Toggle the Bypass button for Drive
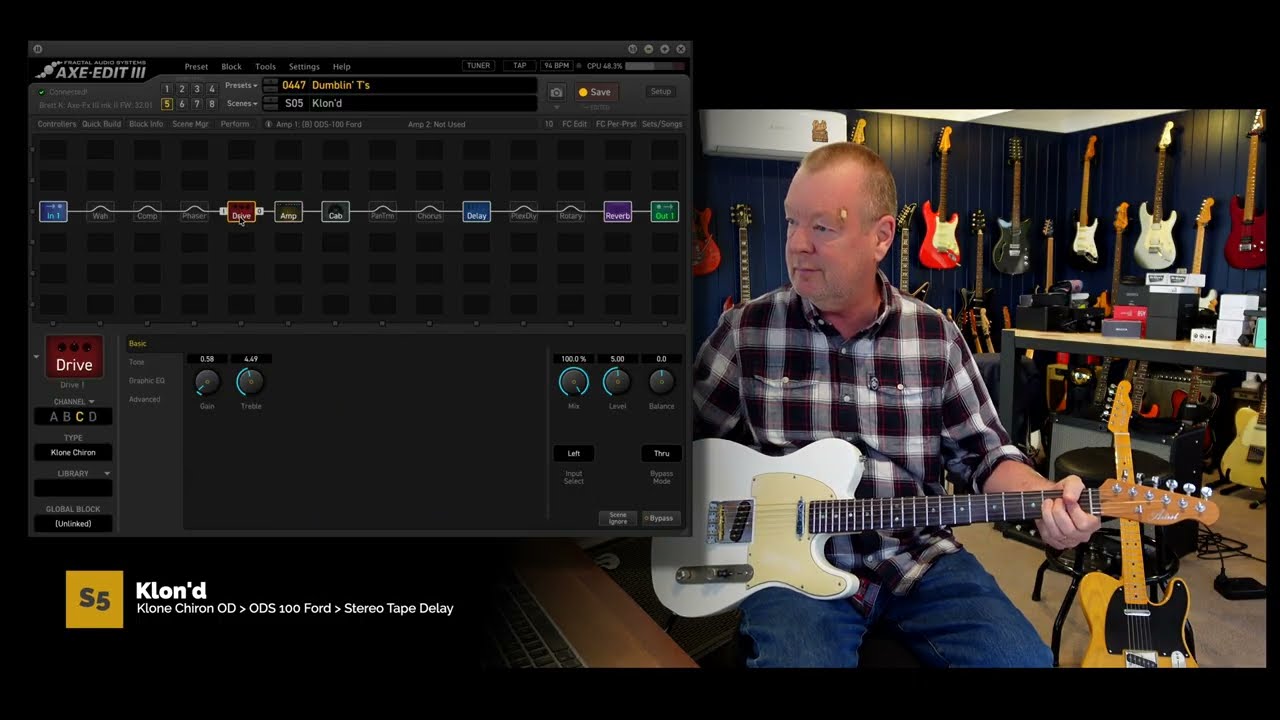1280x720 pixels. coord(660,518)
